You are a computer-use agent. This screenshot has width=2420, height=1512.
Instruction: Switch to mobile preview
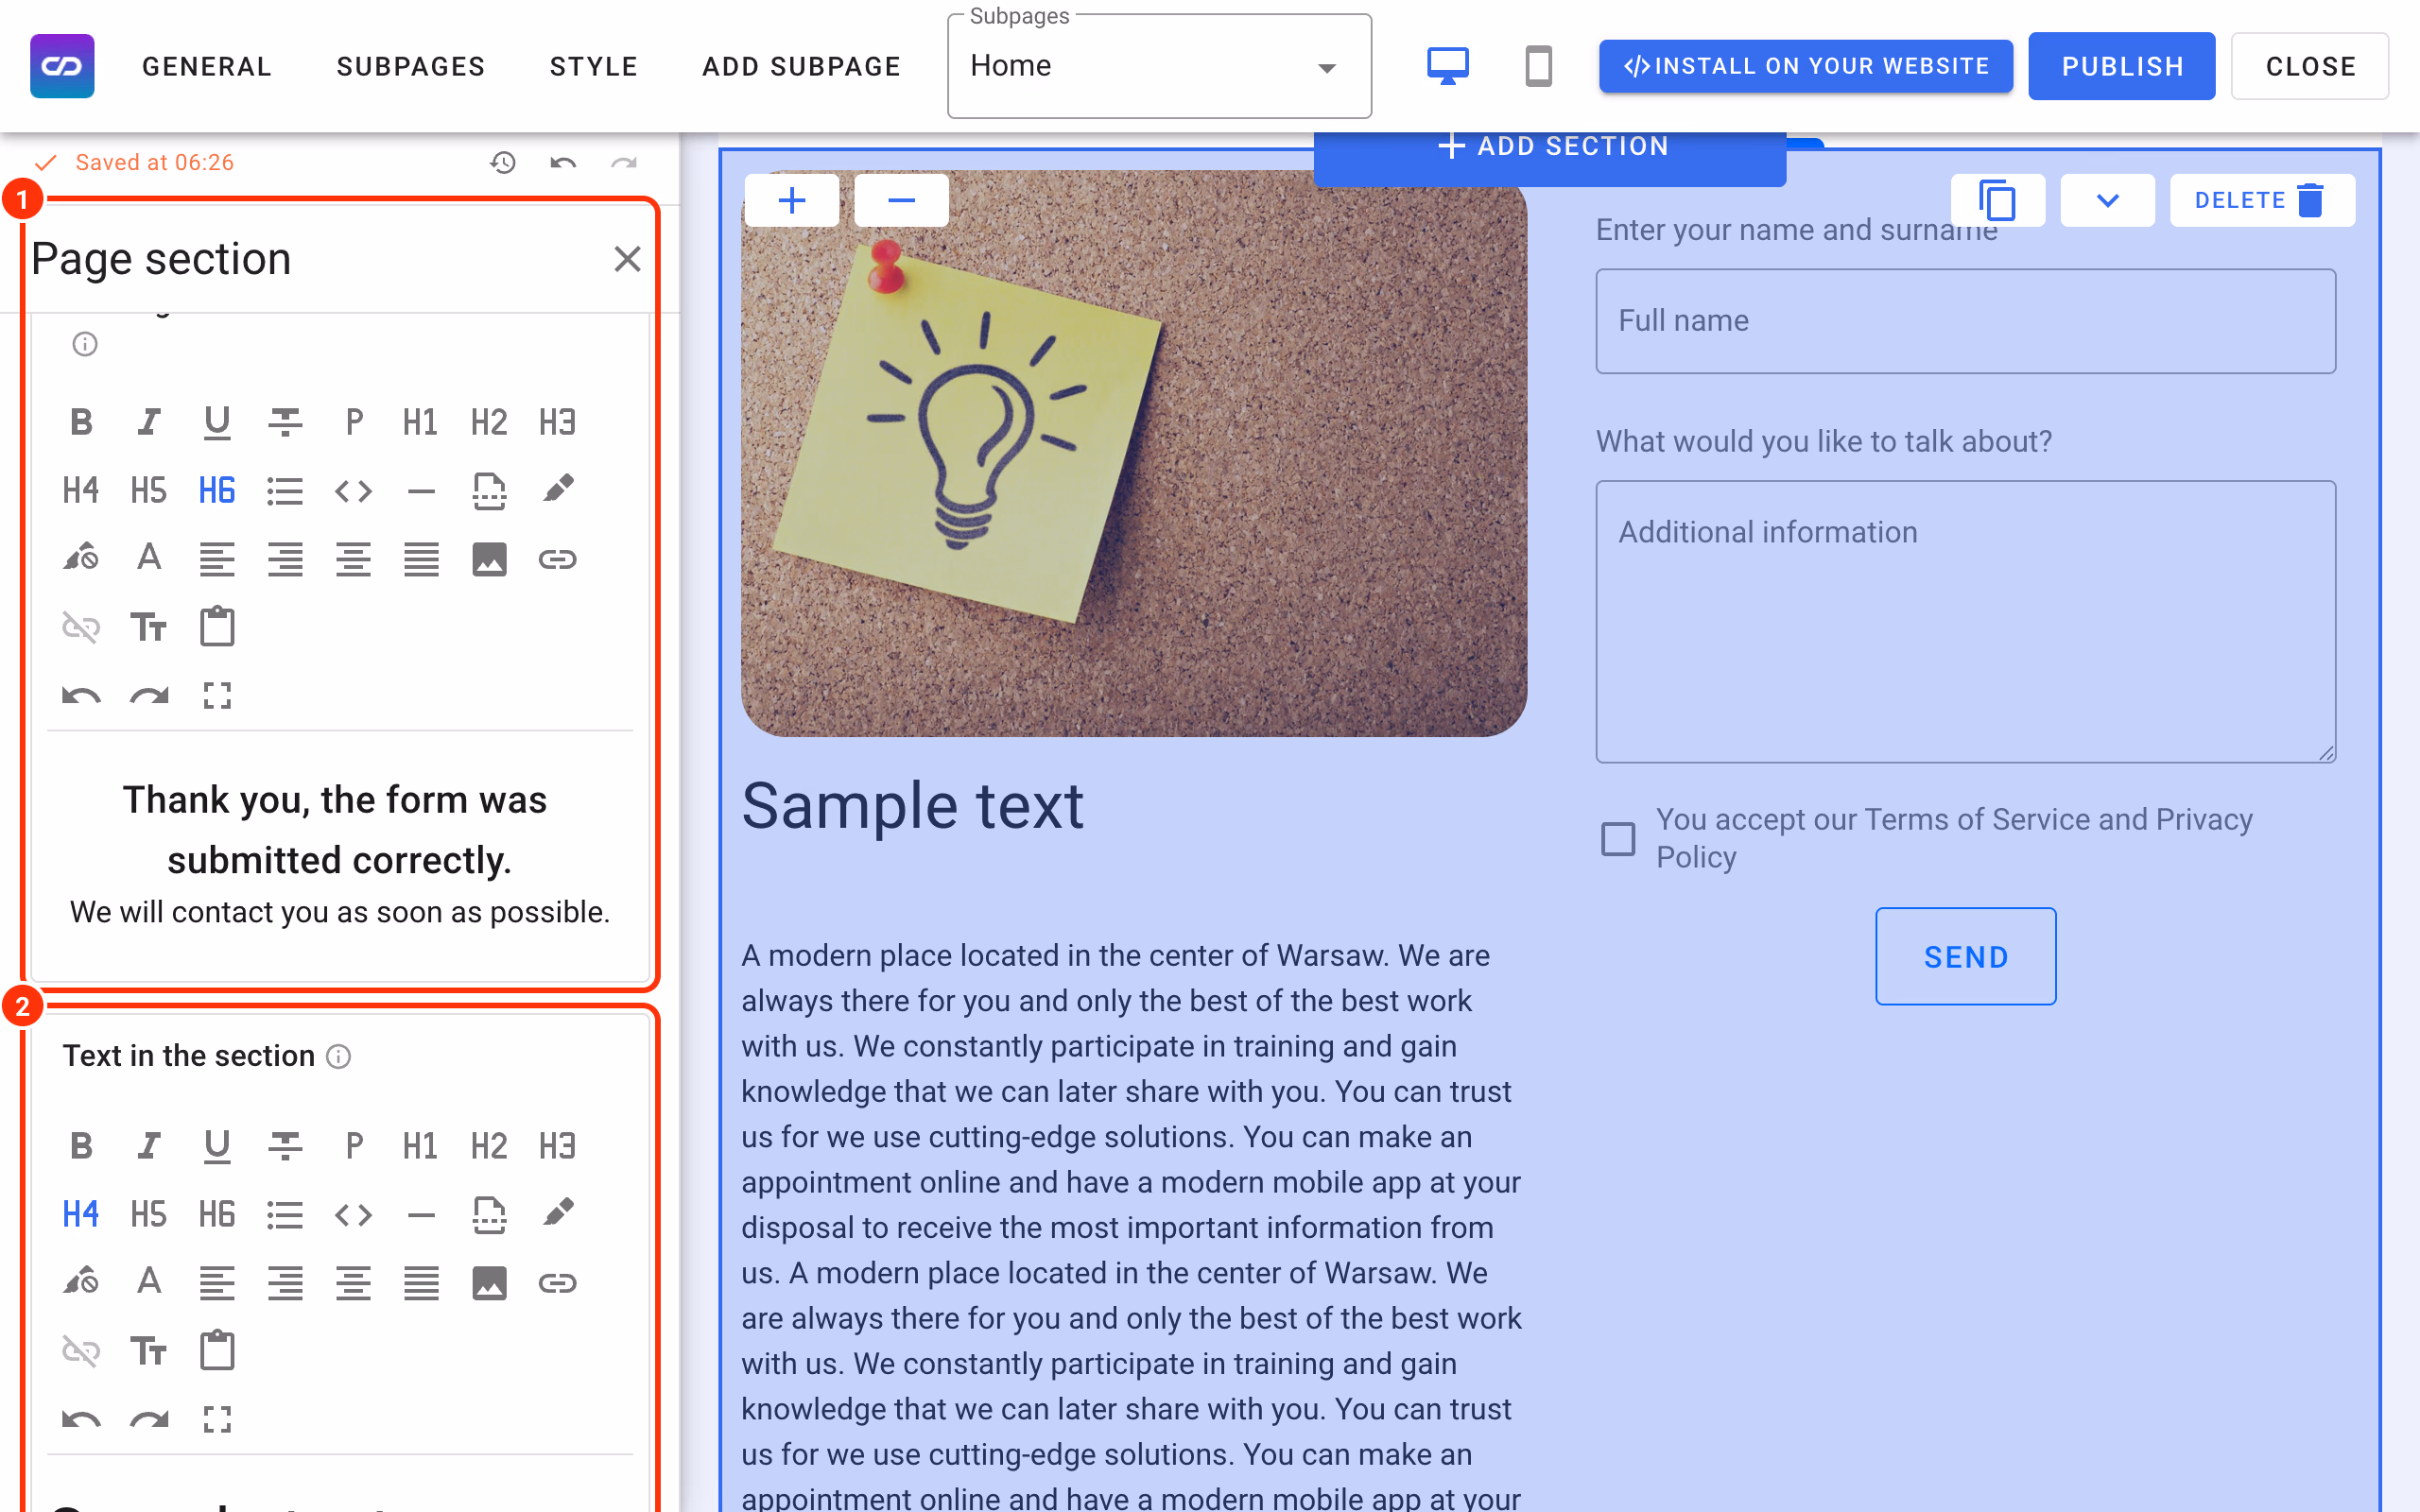(x=1538, y=66)
